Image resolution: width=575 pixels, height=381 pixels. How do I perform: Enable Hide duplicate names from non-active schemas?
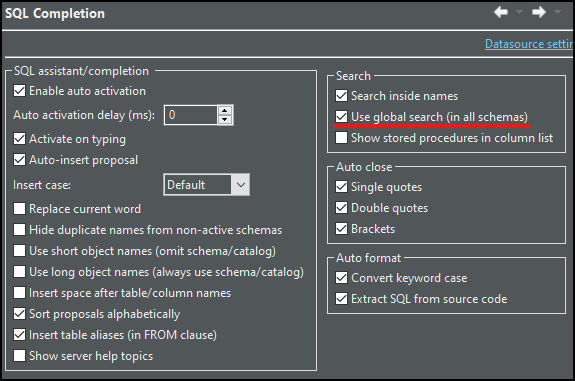click(x=19, y=230)
